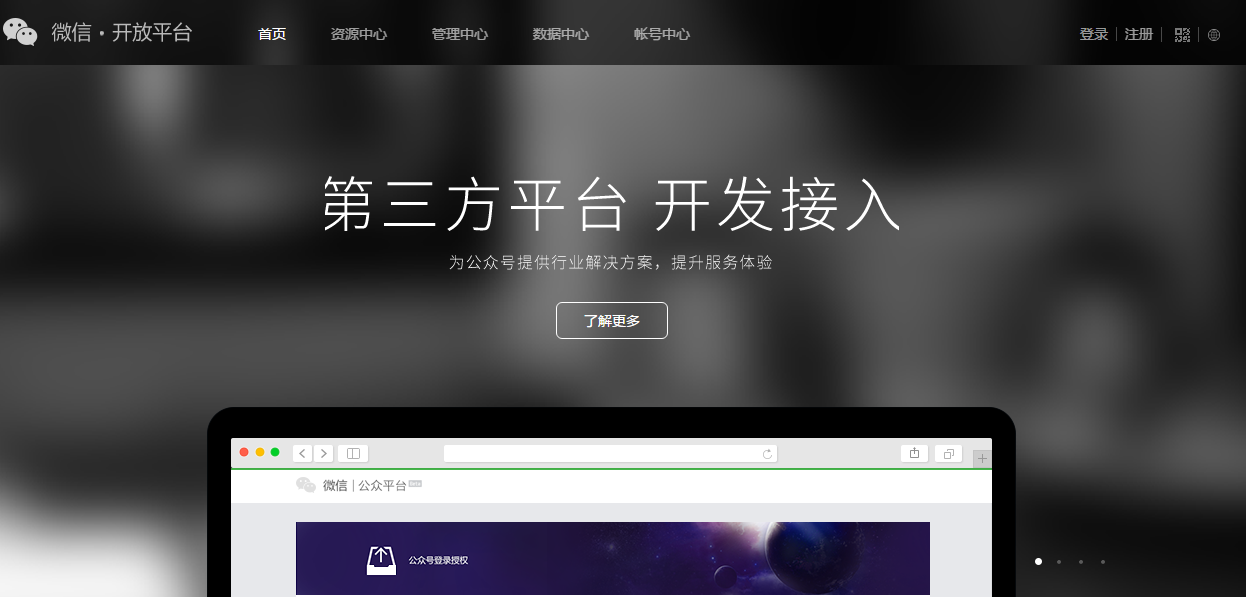Switch to the second carousel dot
Viewport: 1246px width, 597px height.
coord(1059,562)
